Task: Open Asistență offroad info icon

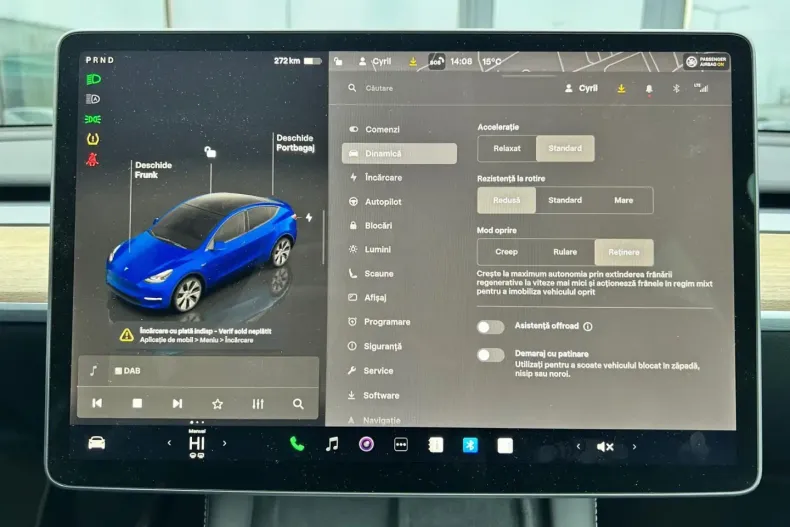Action: (x=587, y=326)
